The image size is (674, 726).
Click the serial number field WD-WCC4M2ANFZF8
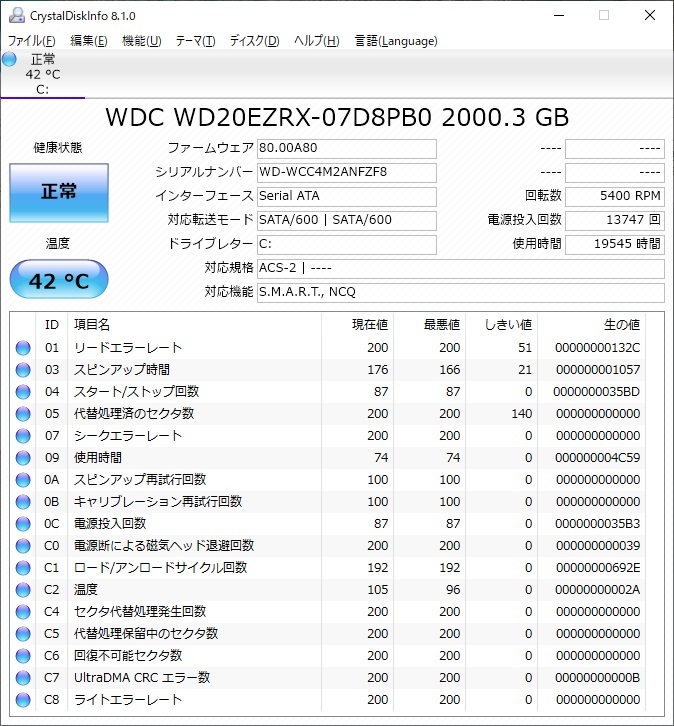coord(347,172)
